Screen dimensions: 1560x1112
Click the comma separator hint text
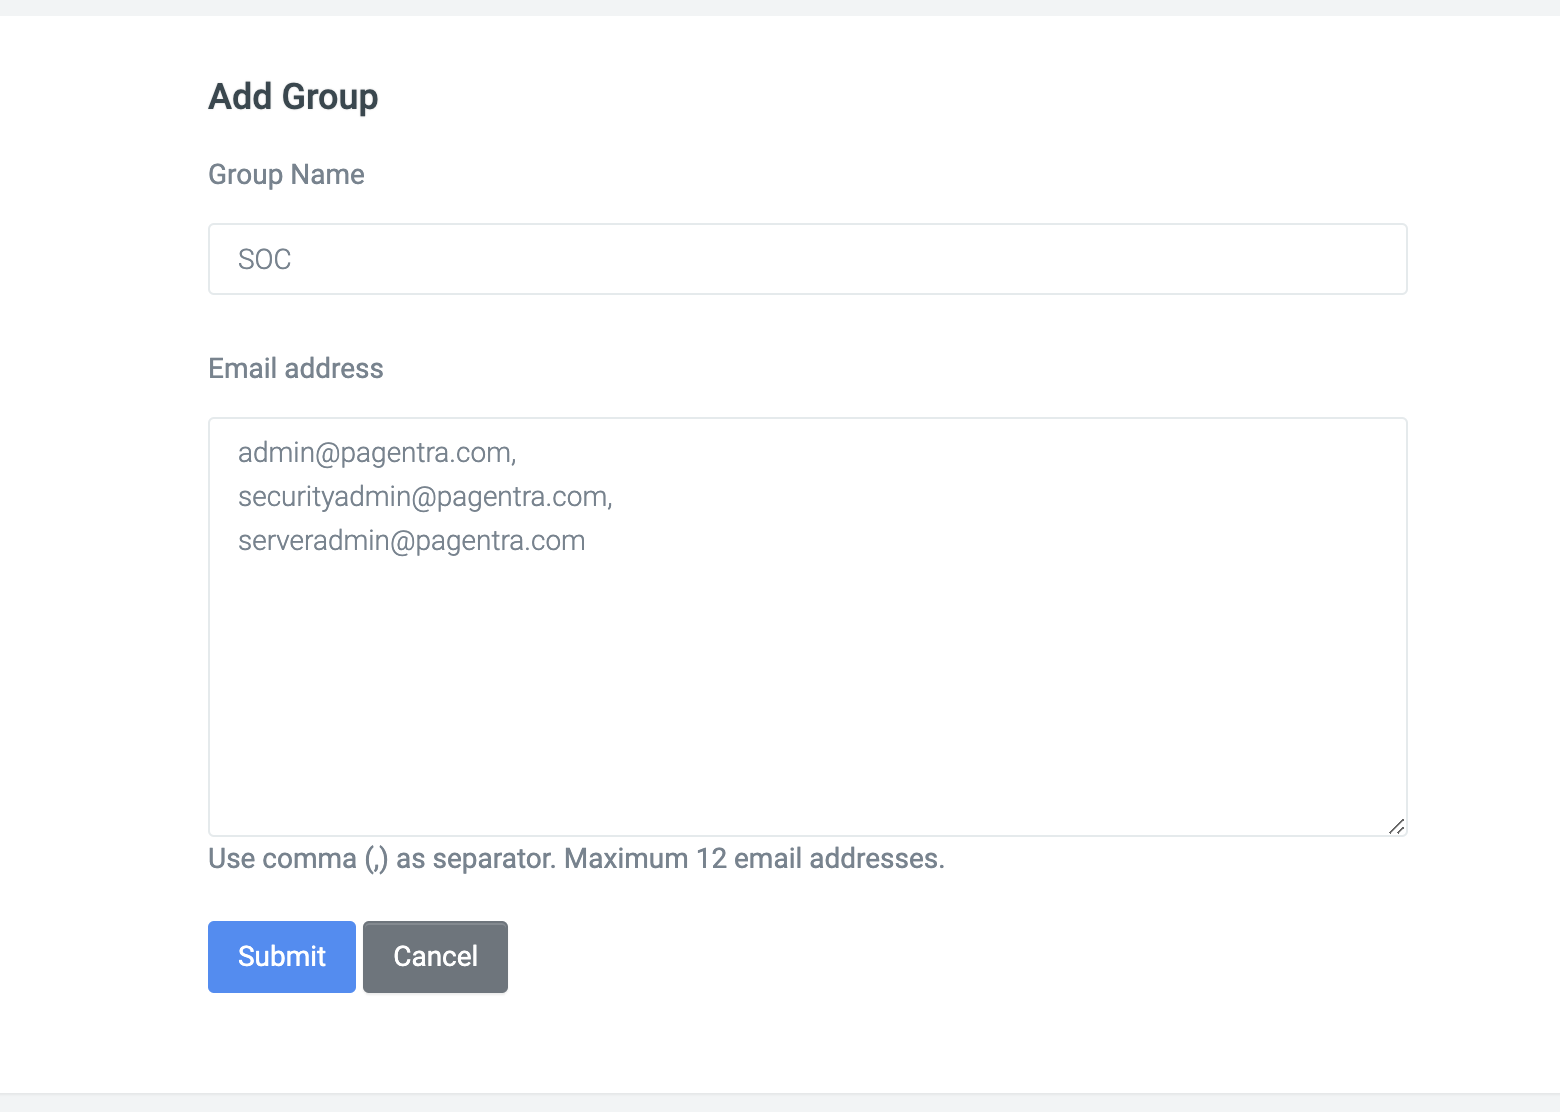(x=381, y=859)
